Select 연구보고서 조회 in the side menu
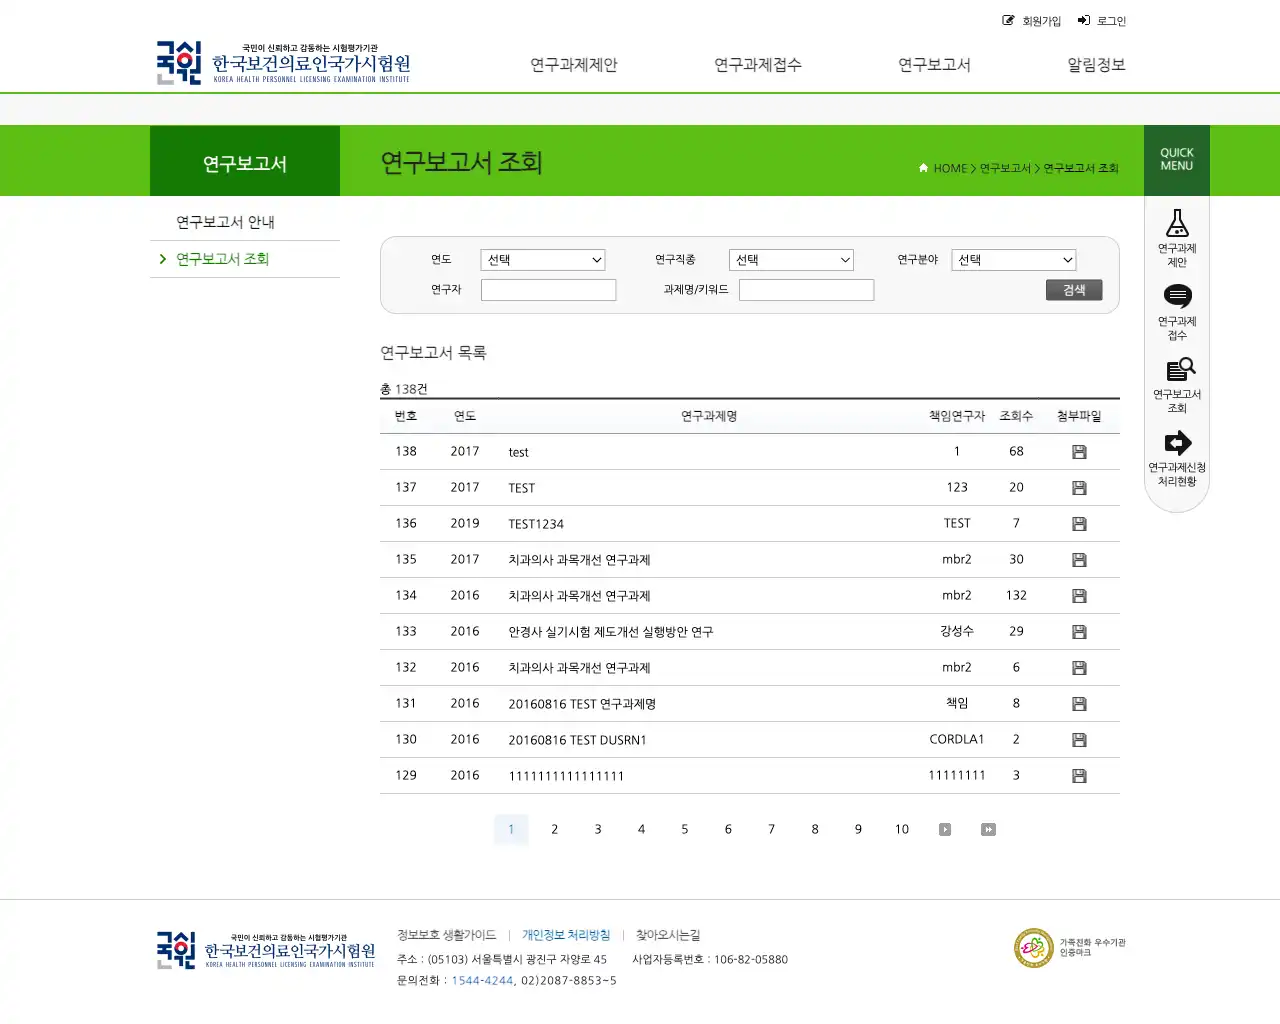The width and height of the screenshot is (1280, 1024). [x=222, y=259]
